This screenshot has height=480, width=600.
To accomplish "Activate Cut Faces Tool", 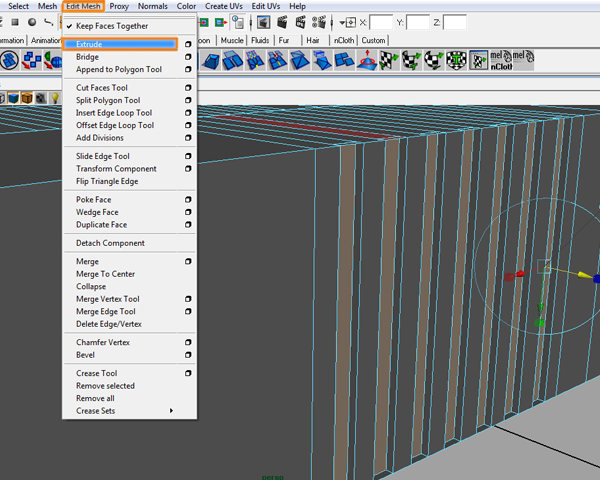I will (101, 88).
